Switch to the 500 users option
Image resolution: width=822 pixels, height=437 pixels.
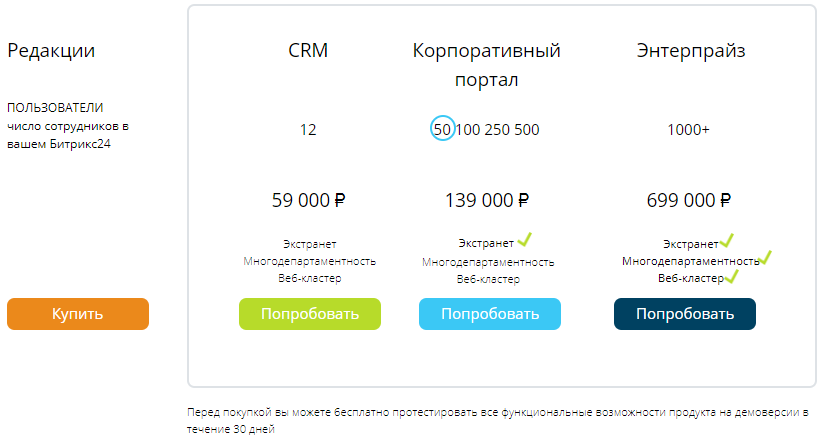527,129
